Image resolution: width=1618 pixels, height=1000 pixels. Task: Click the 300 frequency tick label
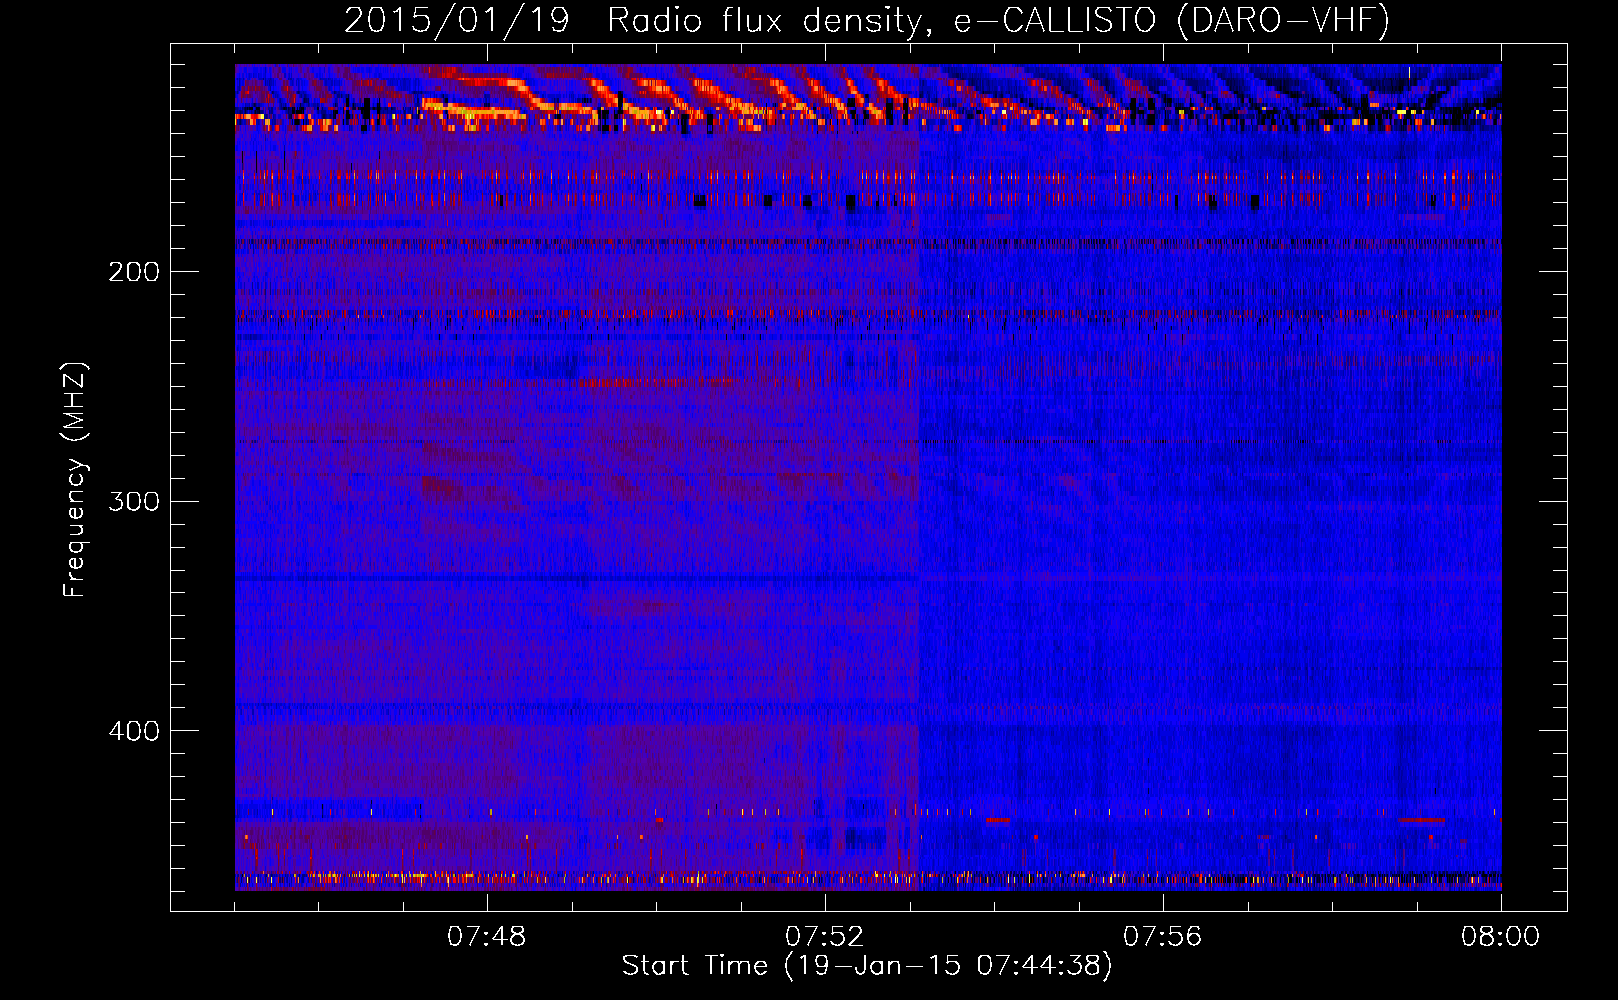point(134,501)
